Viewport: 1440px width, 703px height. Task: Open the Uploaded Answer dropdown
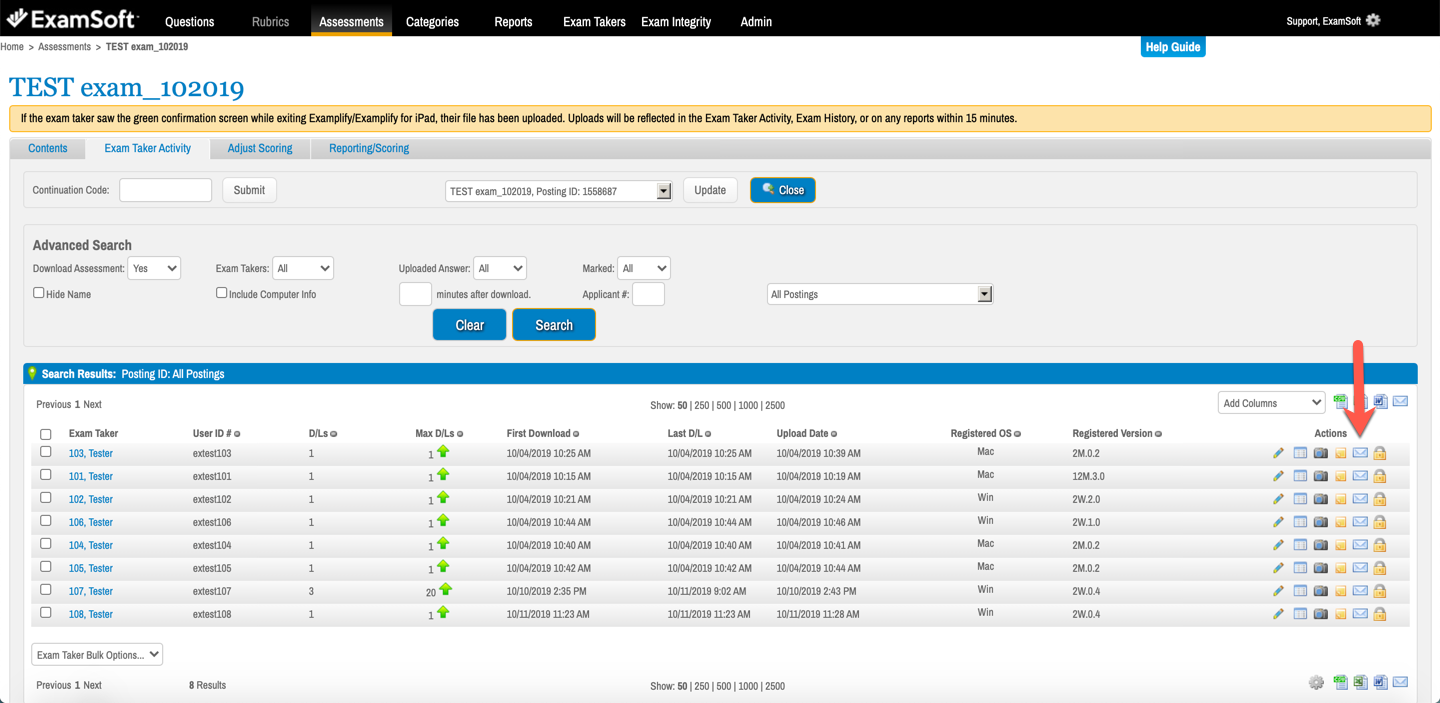500,268
